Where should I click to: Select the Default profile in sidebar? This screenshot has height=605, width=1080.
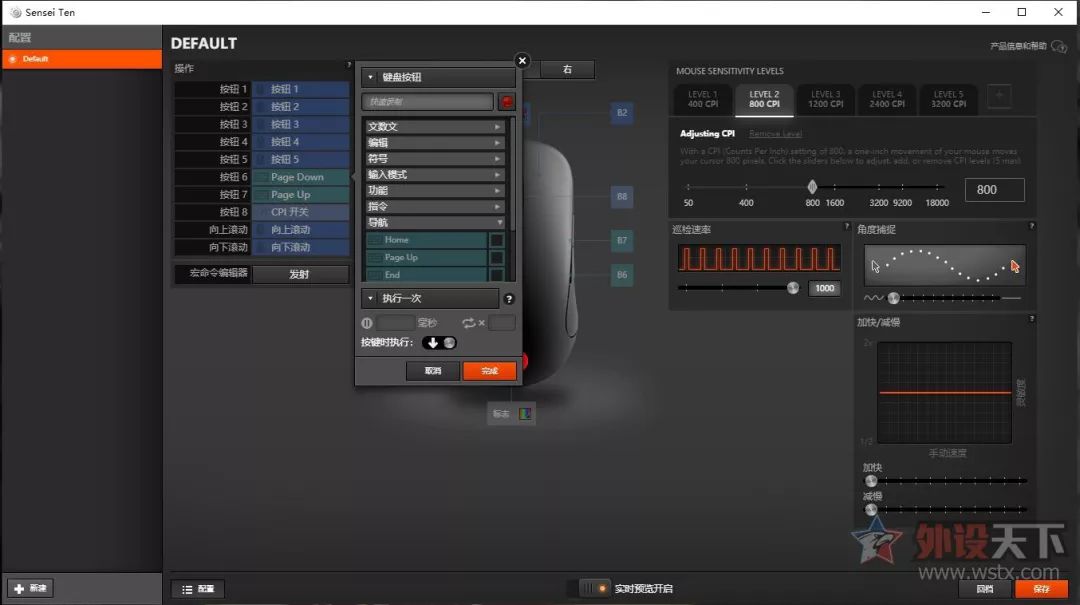click(82, 59)
